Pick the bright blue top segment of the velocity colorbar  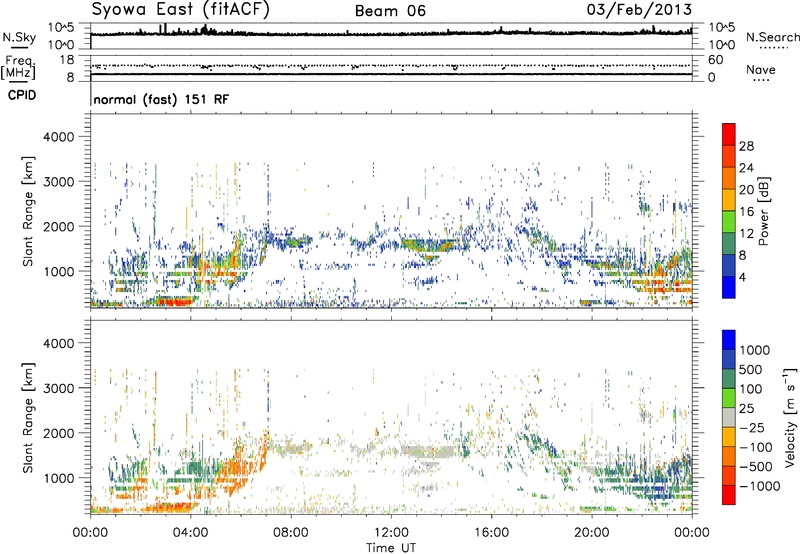[x=729, y=340]
